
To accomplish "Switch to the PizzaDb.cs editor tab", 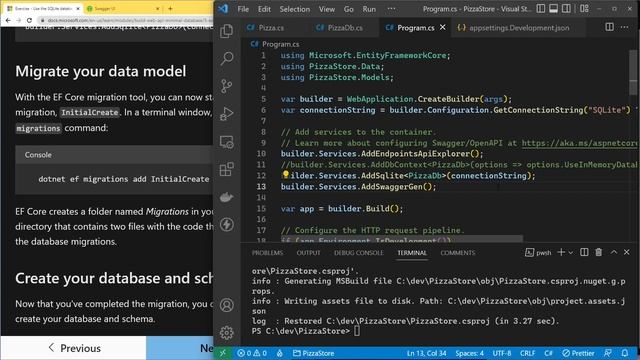I will (x=345, y=27).
